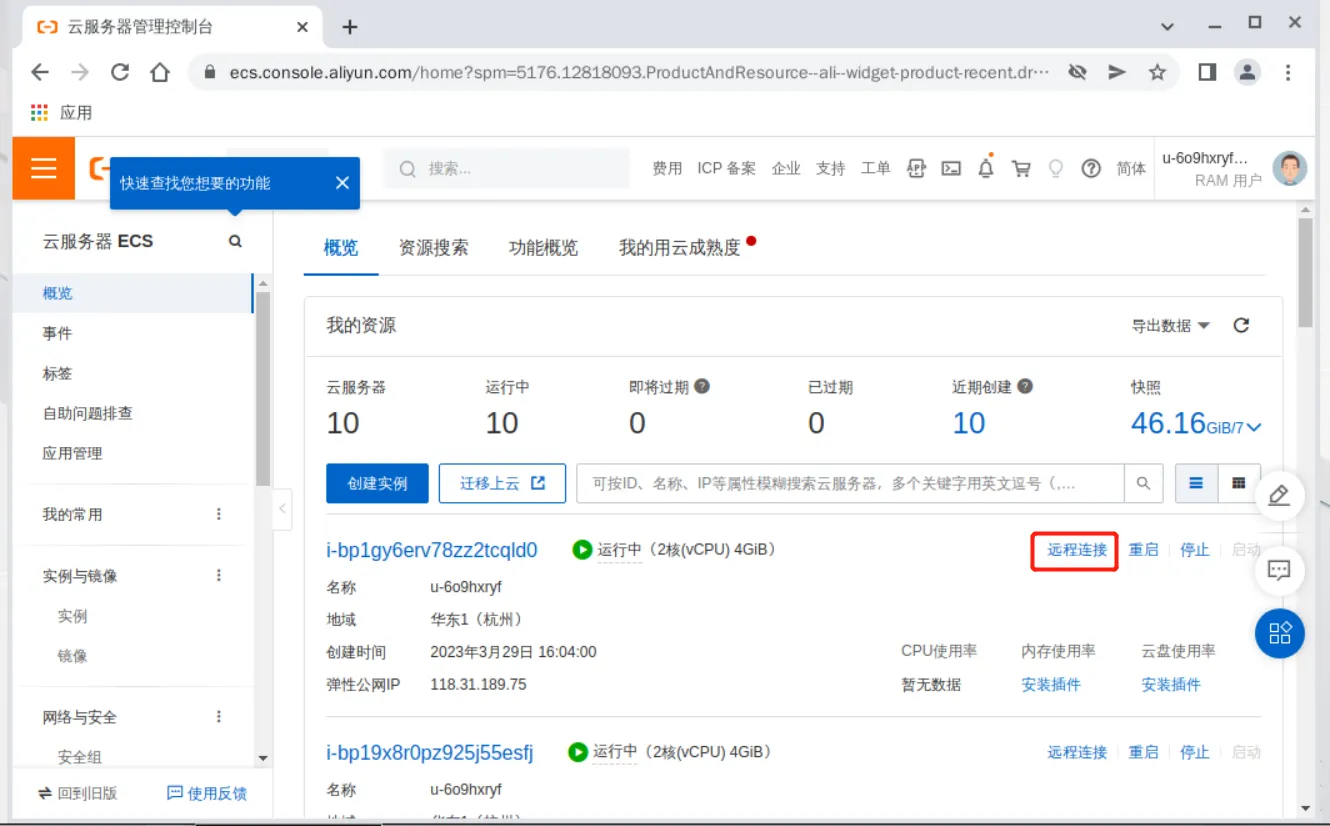
Task: Click 远程连接 for i-bp19x8r0pz925j55esfj
Action: [1077, 752]
